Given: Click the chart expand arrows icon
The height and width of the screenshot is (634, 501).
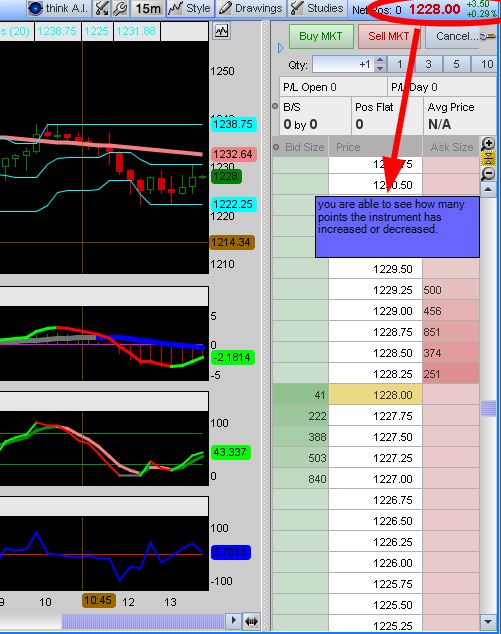Looking at the screenshot, I should (251, 621).
